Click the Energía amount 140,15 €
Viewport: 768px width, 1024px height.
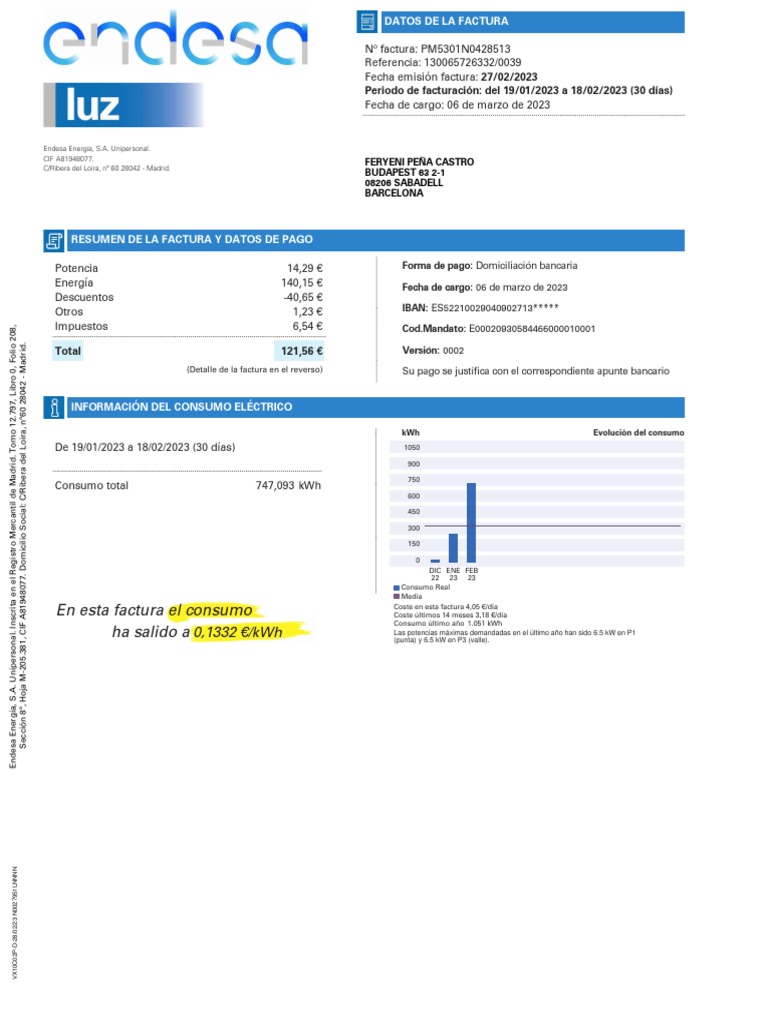click(302, 283)
